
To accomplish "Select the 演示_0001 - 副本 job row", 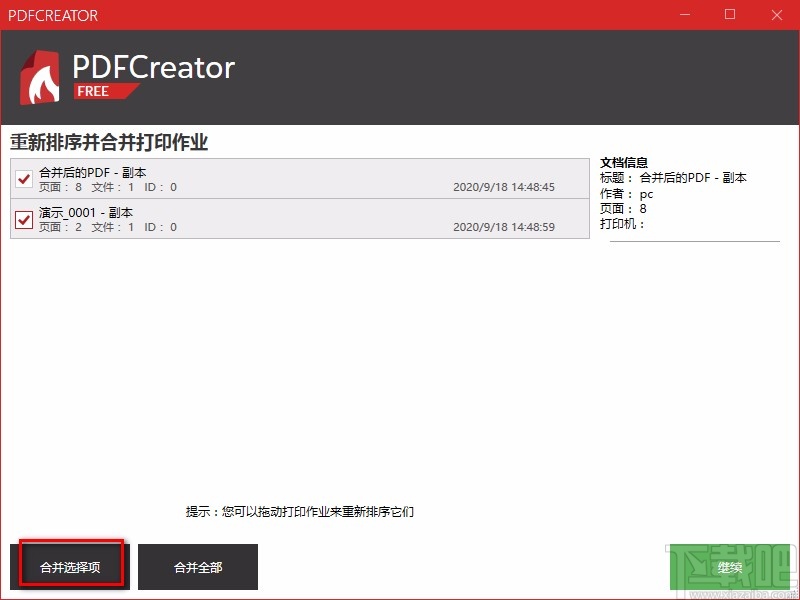I will [x=300, y=219].
